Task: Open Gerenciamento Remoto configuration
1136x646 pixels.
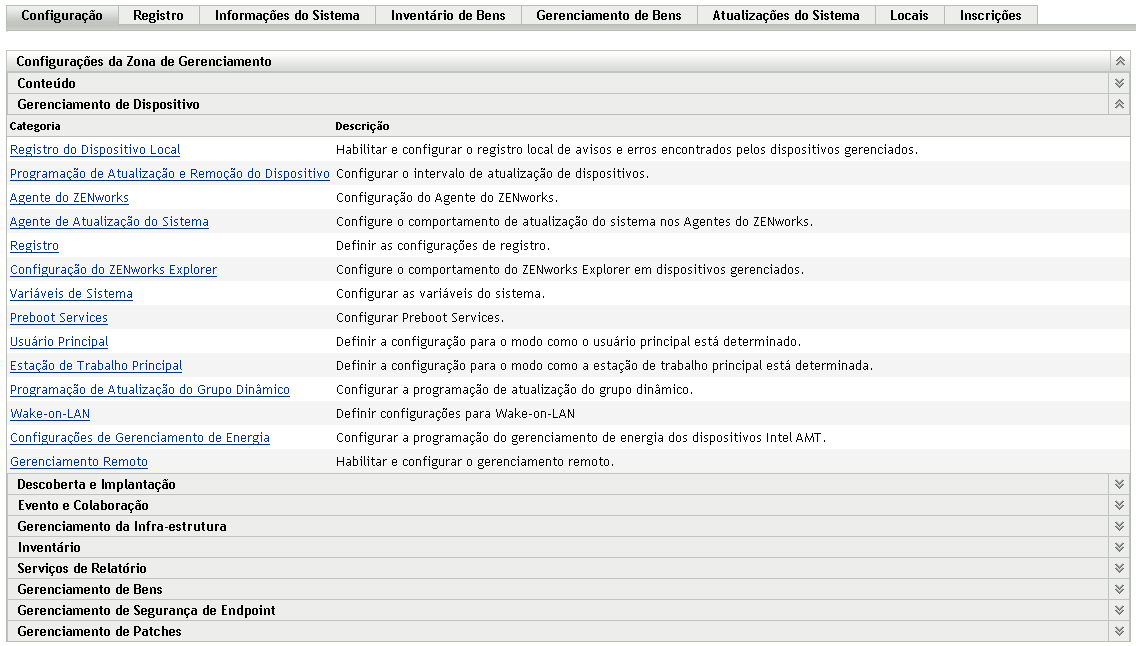Action: click(x=78, y=461)
